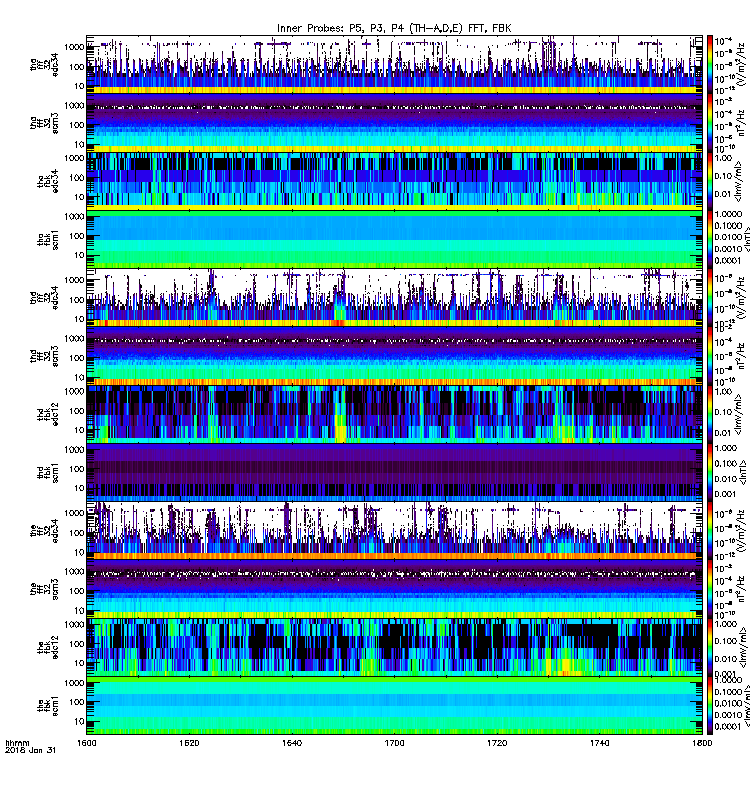This screenshot has height=800, width=750.
Task: Click the '1800' time axis tick label
Action: point(702,743)
